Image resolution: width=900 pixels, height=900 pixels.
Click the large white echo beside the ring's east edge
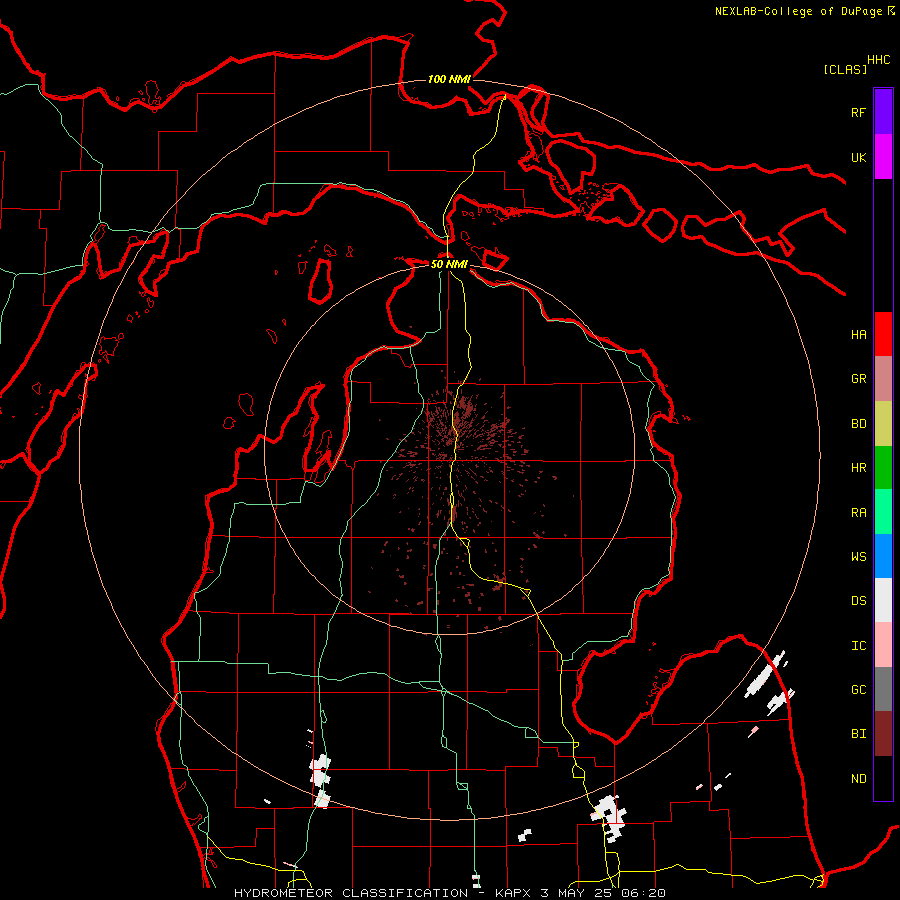click(x=765, y=674)
